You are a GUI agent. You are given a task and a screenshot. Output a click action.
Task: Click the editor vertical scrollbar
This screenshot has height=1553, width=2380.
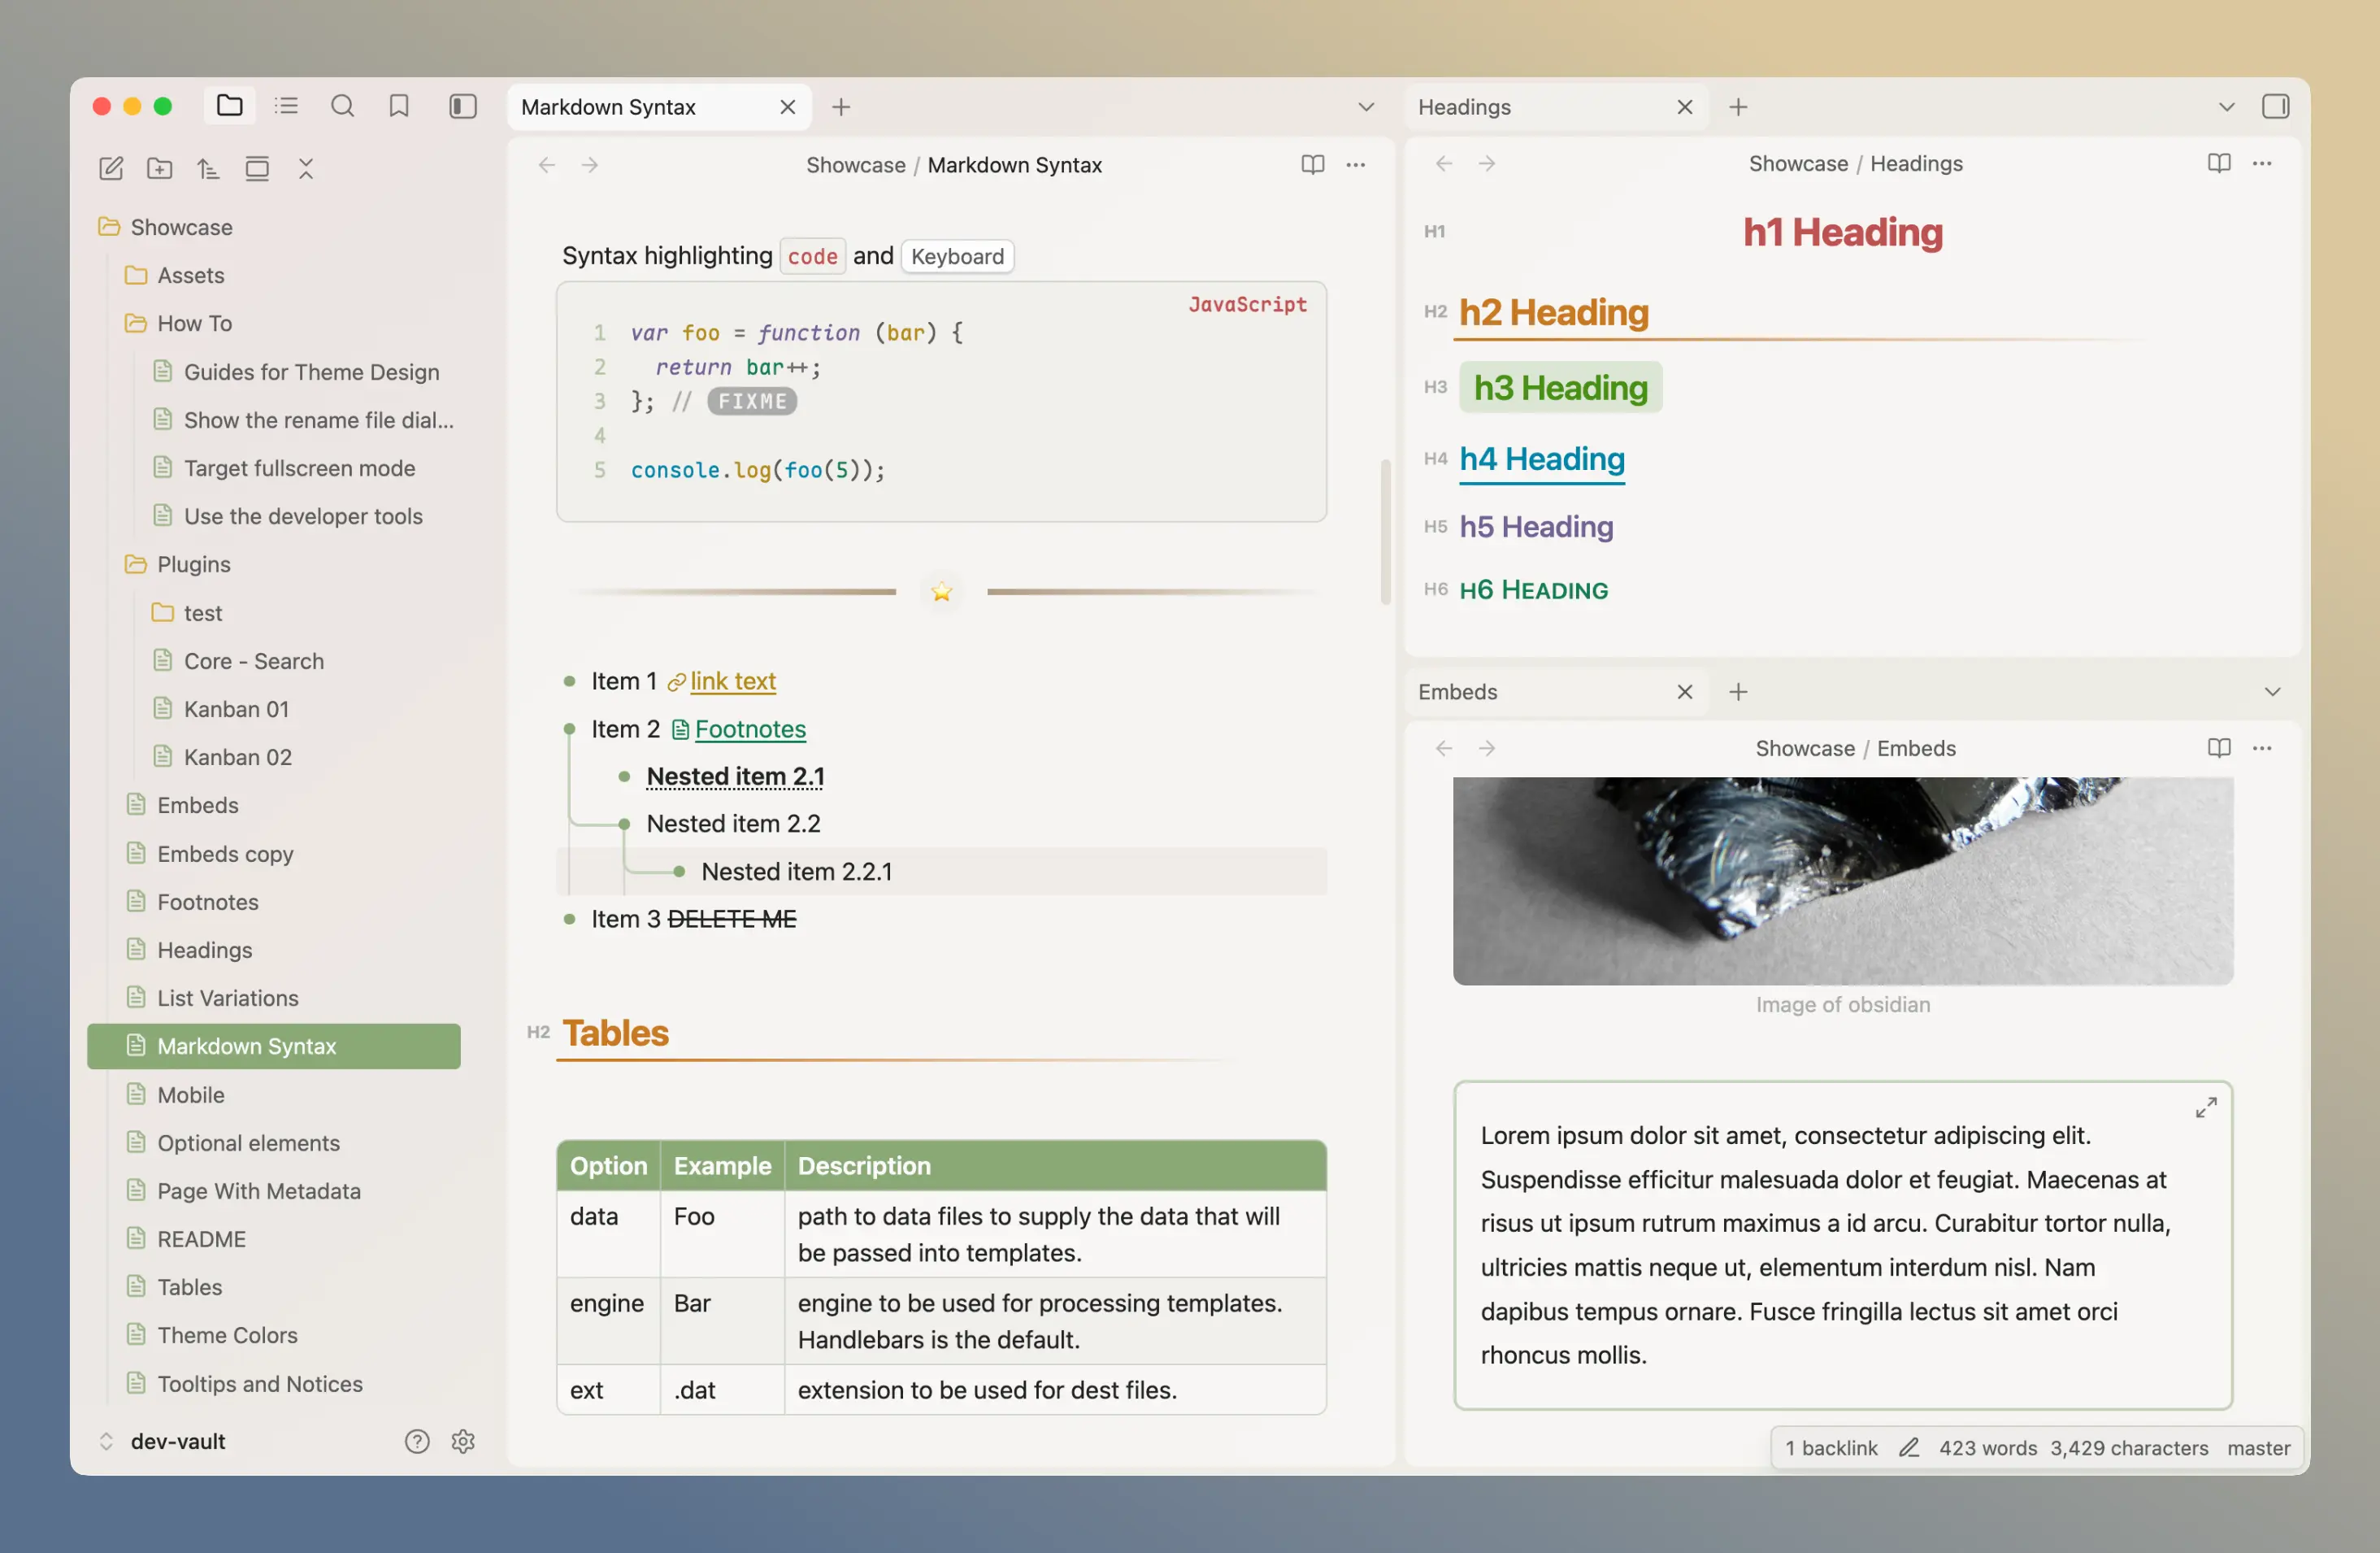tap(1385, 530)
